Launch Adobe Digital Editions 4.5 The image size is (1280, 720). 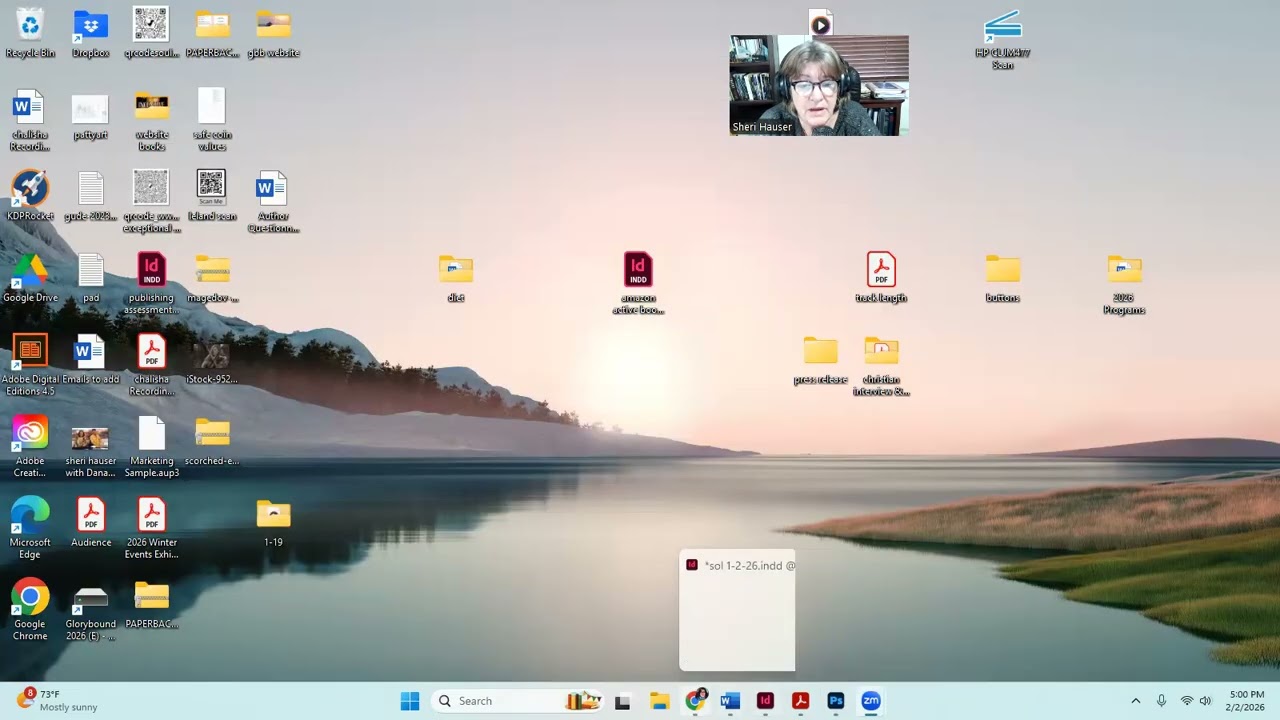coord(30,365)
